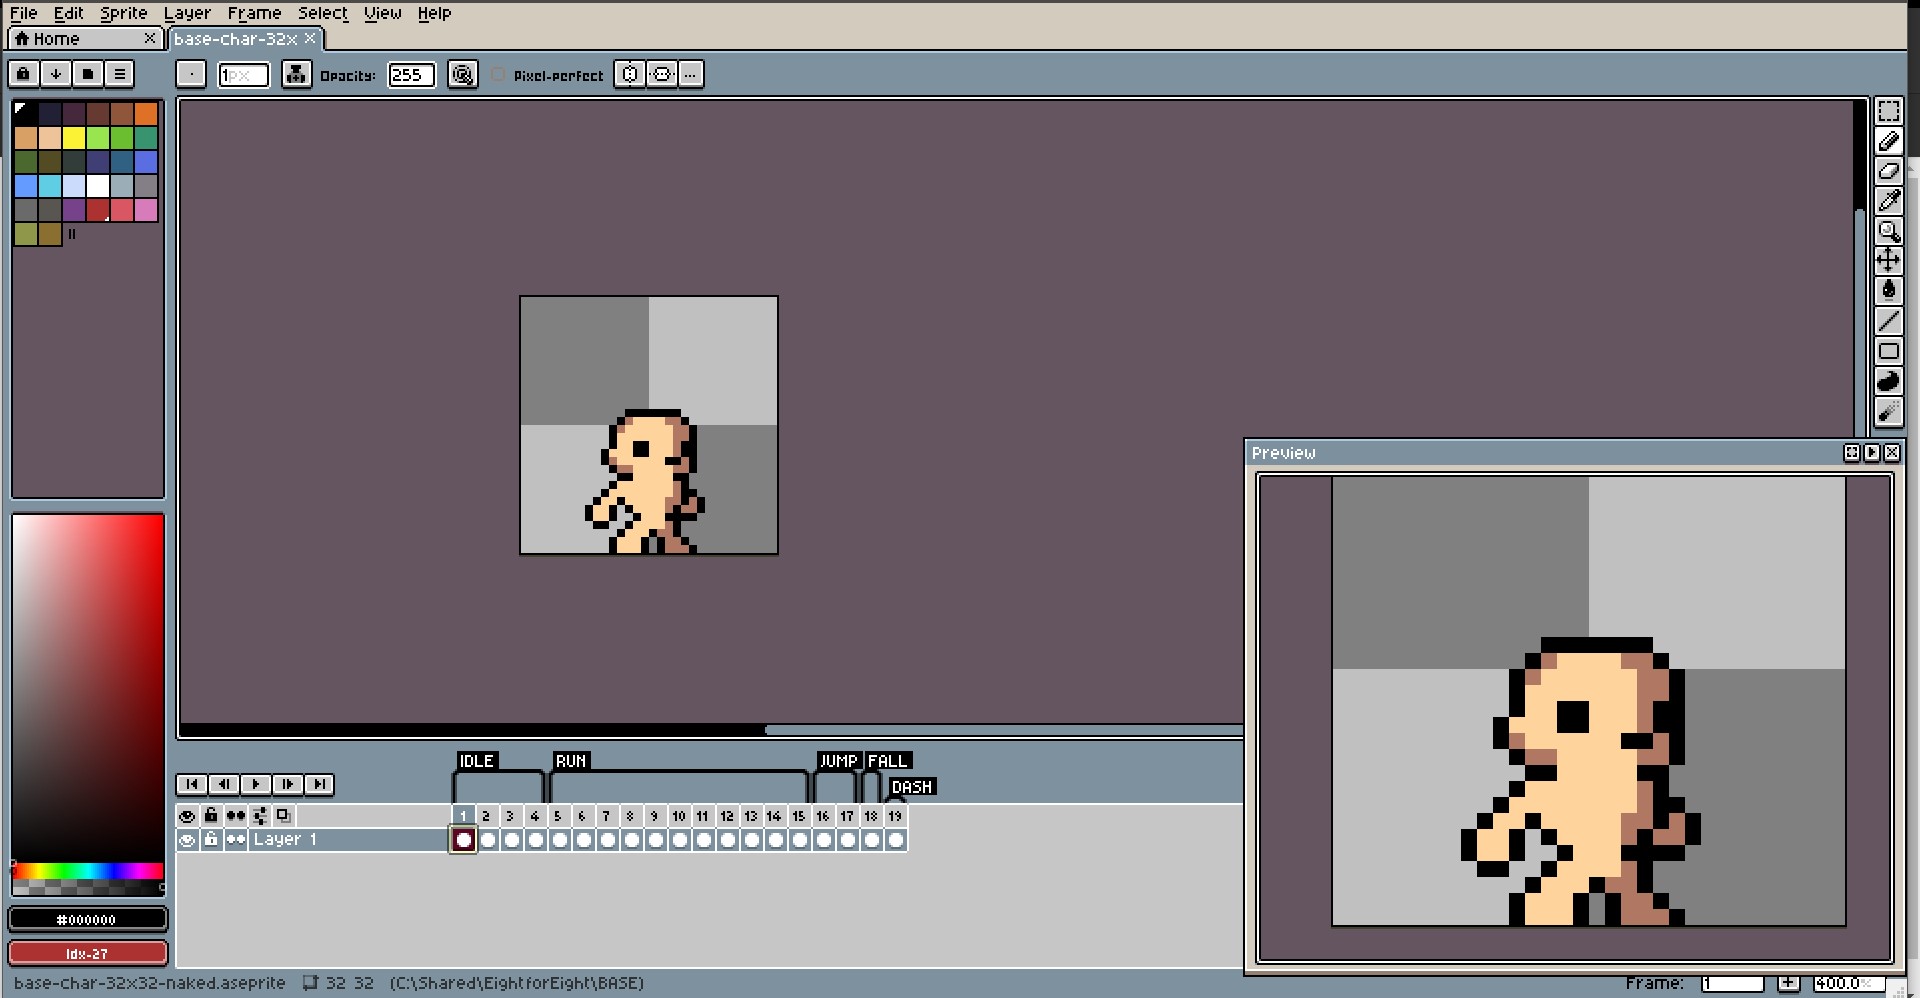This screenshot has height=998, width=1920.
Task: Select the Rectangle shape tool
Action: [x=1888, y=351]
